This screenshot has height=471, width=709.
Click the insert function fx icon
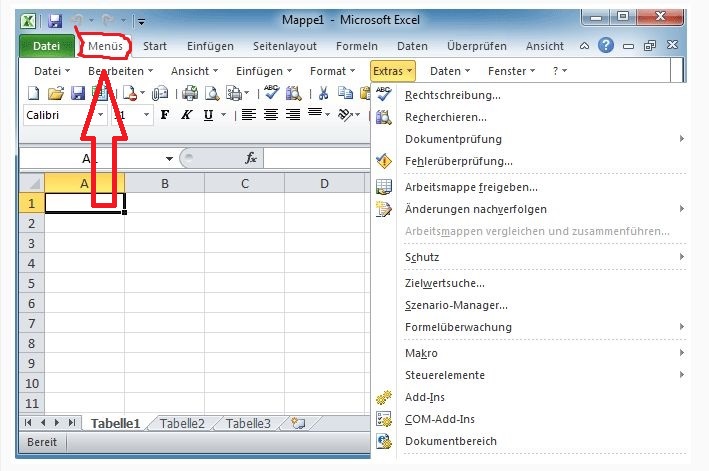click(251, 158)
